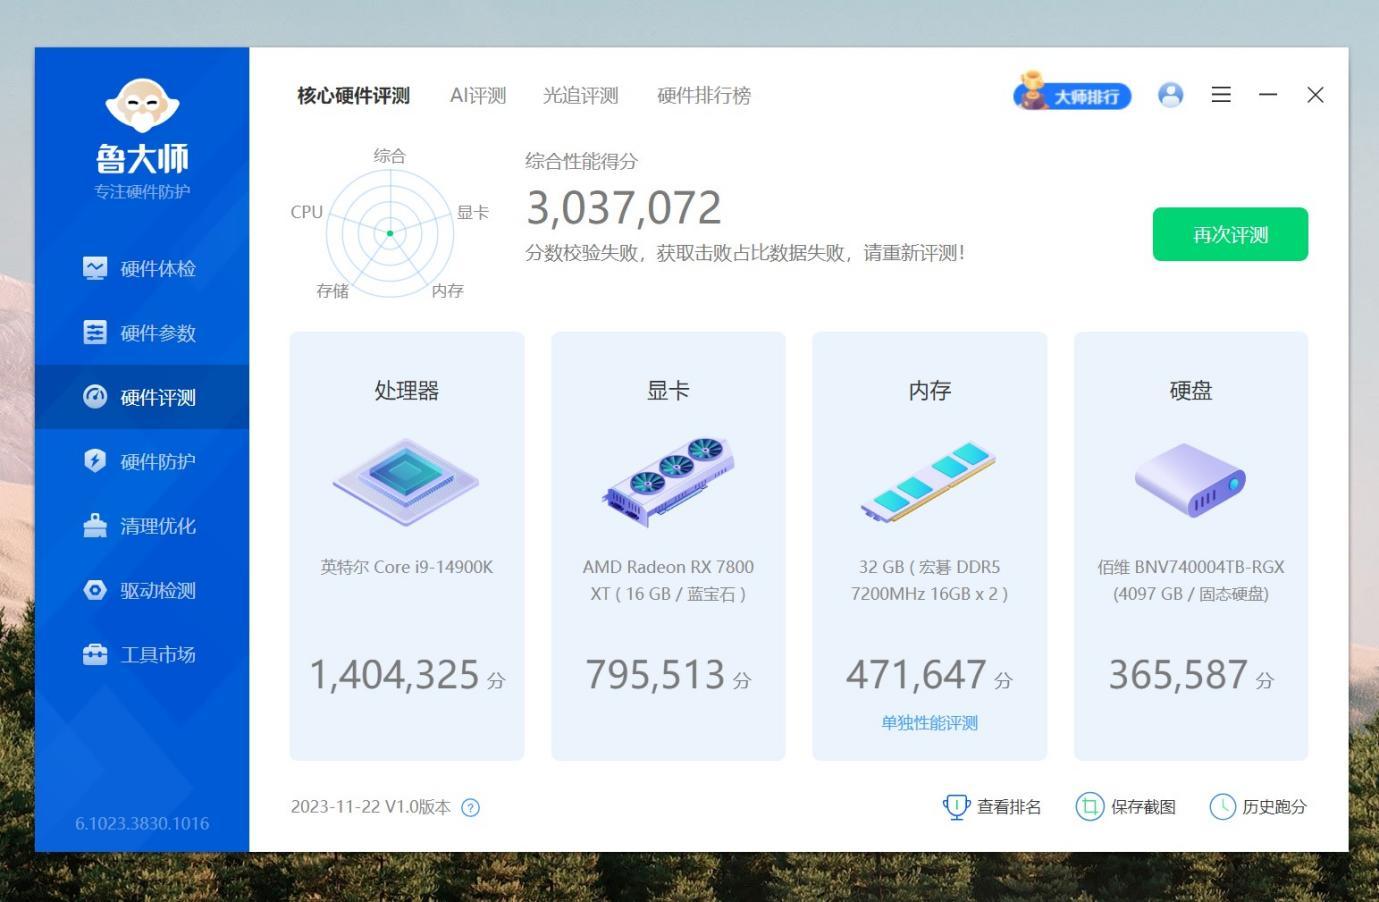Click the 32 GB 宏碁 DDR5 memory text
Viewport: 1379px width, 902px height.
(x=929, y=580)
